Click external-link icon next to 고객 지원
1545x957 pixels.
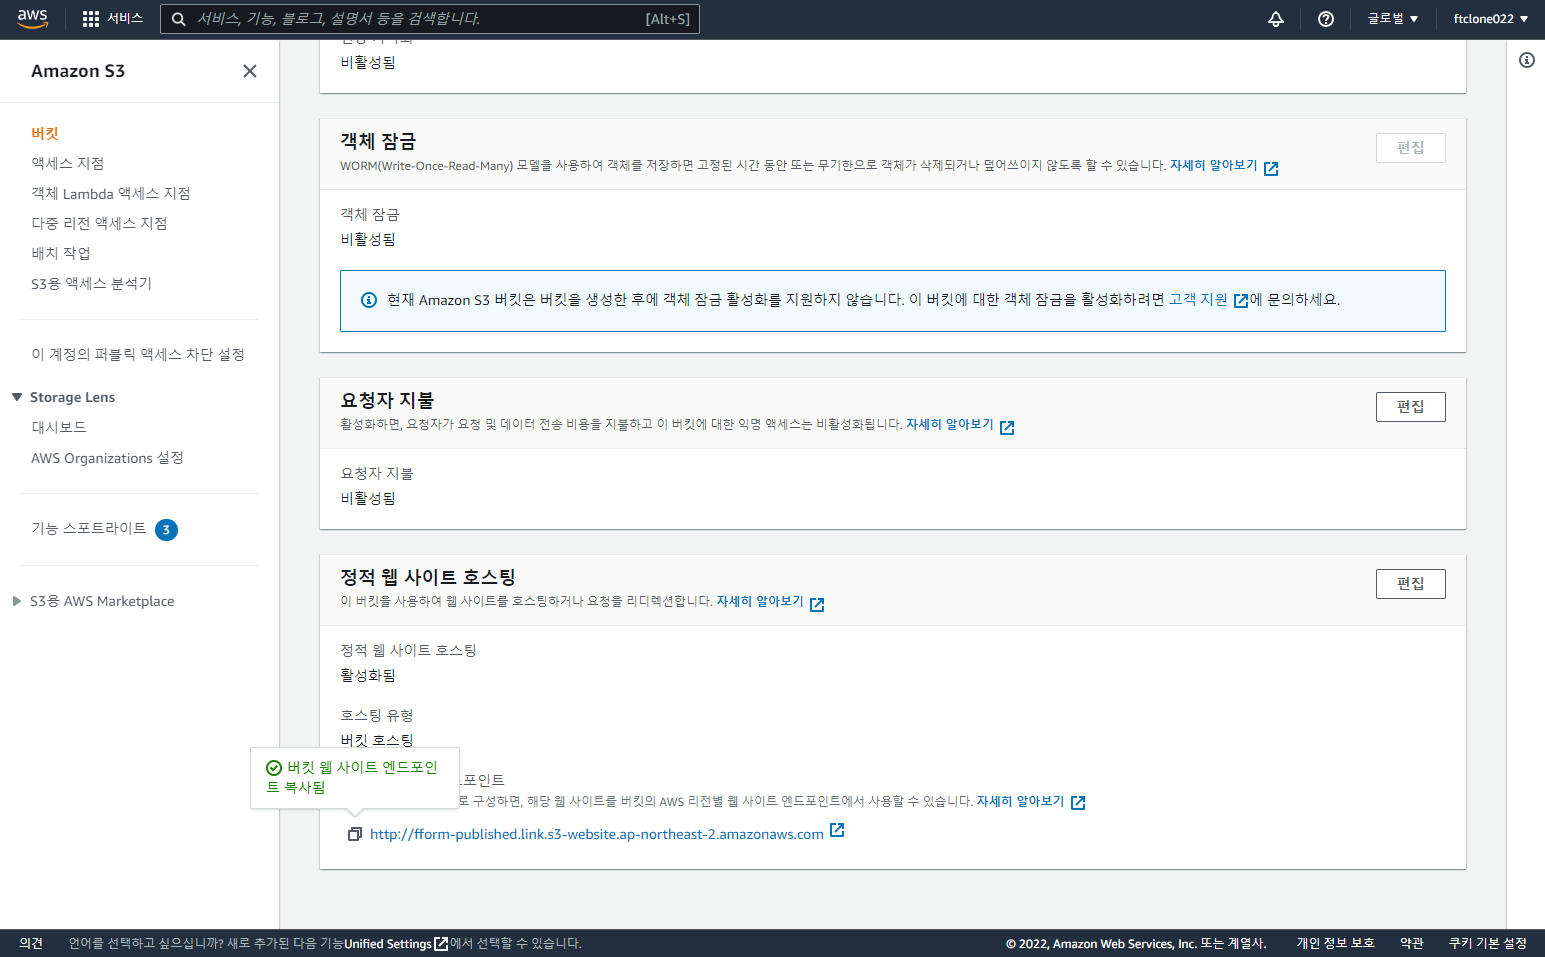point(1241,301)
